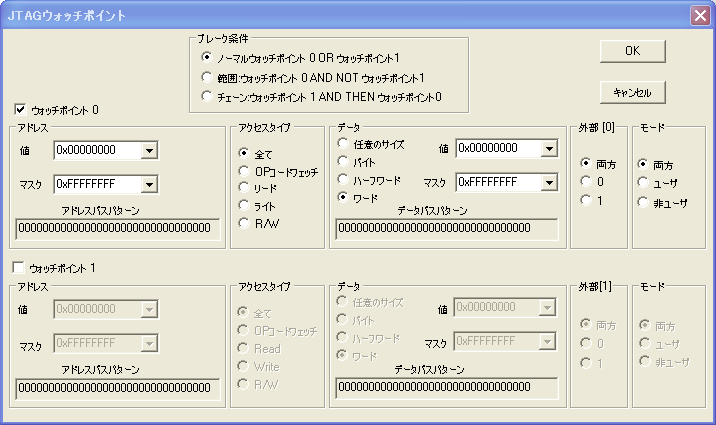Click watchpoint 0 data value field
The image size is (716, 425).
point(499,149)
